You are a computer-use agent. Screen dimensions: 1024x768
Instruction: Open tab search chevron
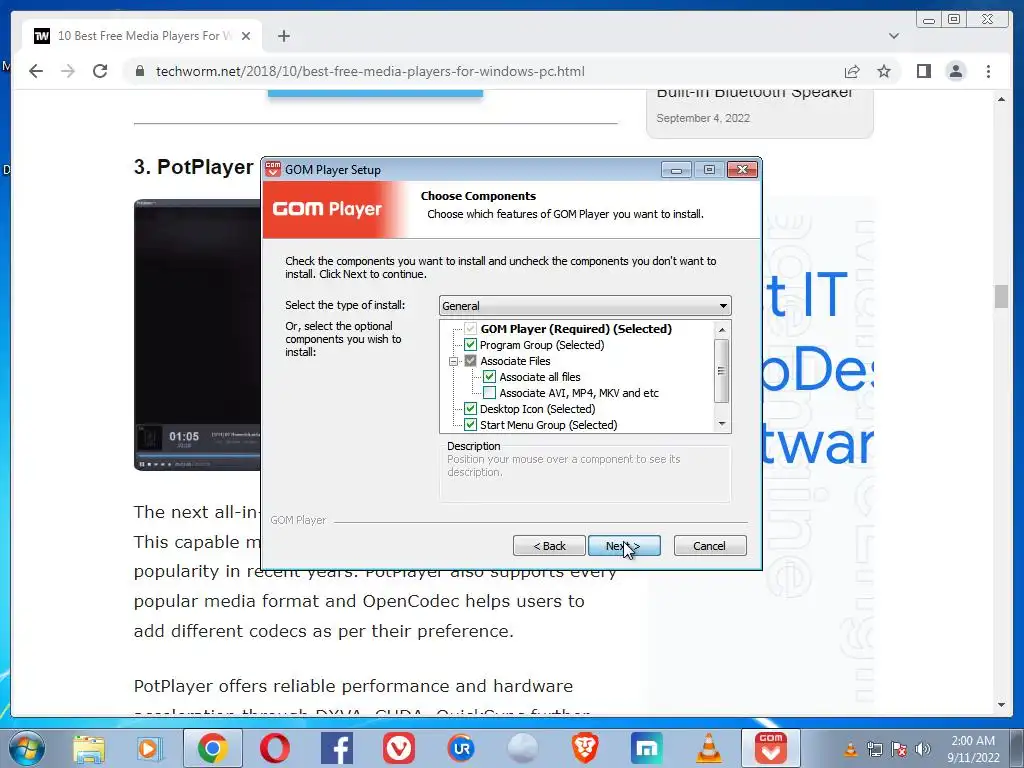[893, 36]
